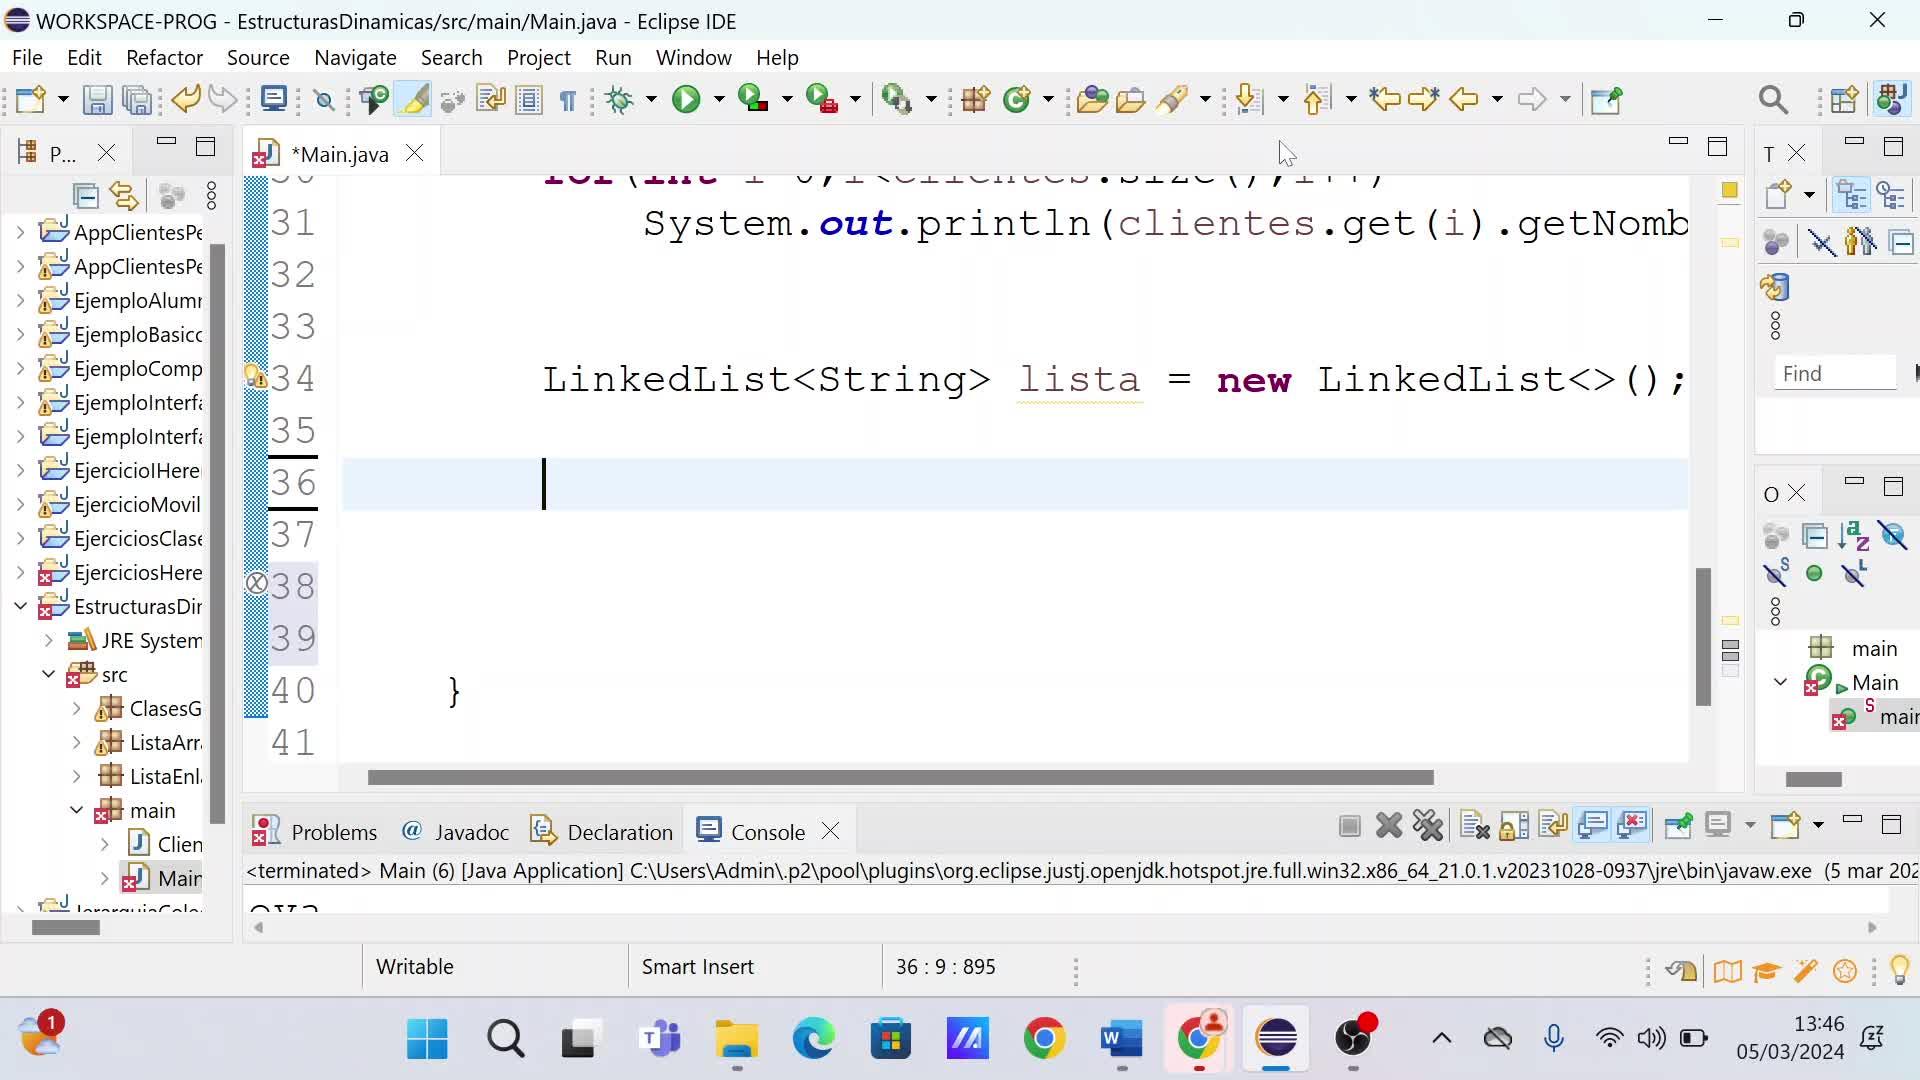Click the Debug bug icon
The width and height of the screenshot is (1920, 1080).
coord(620,99)
